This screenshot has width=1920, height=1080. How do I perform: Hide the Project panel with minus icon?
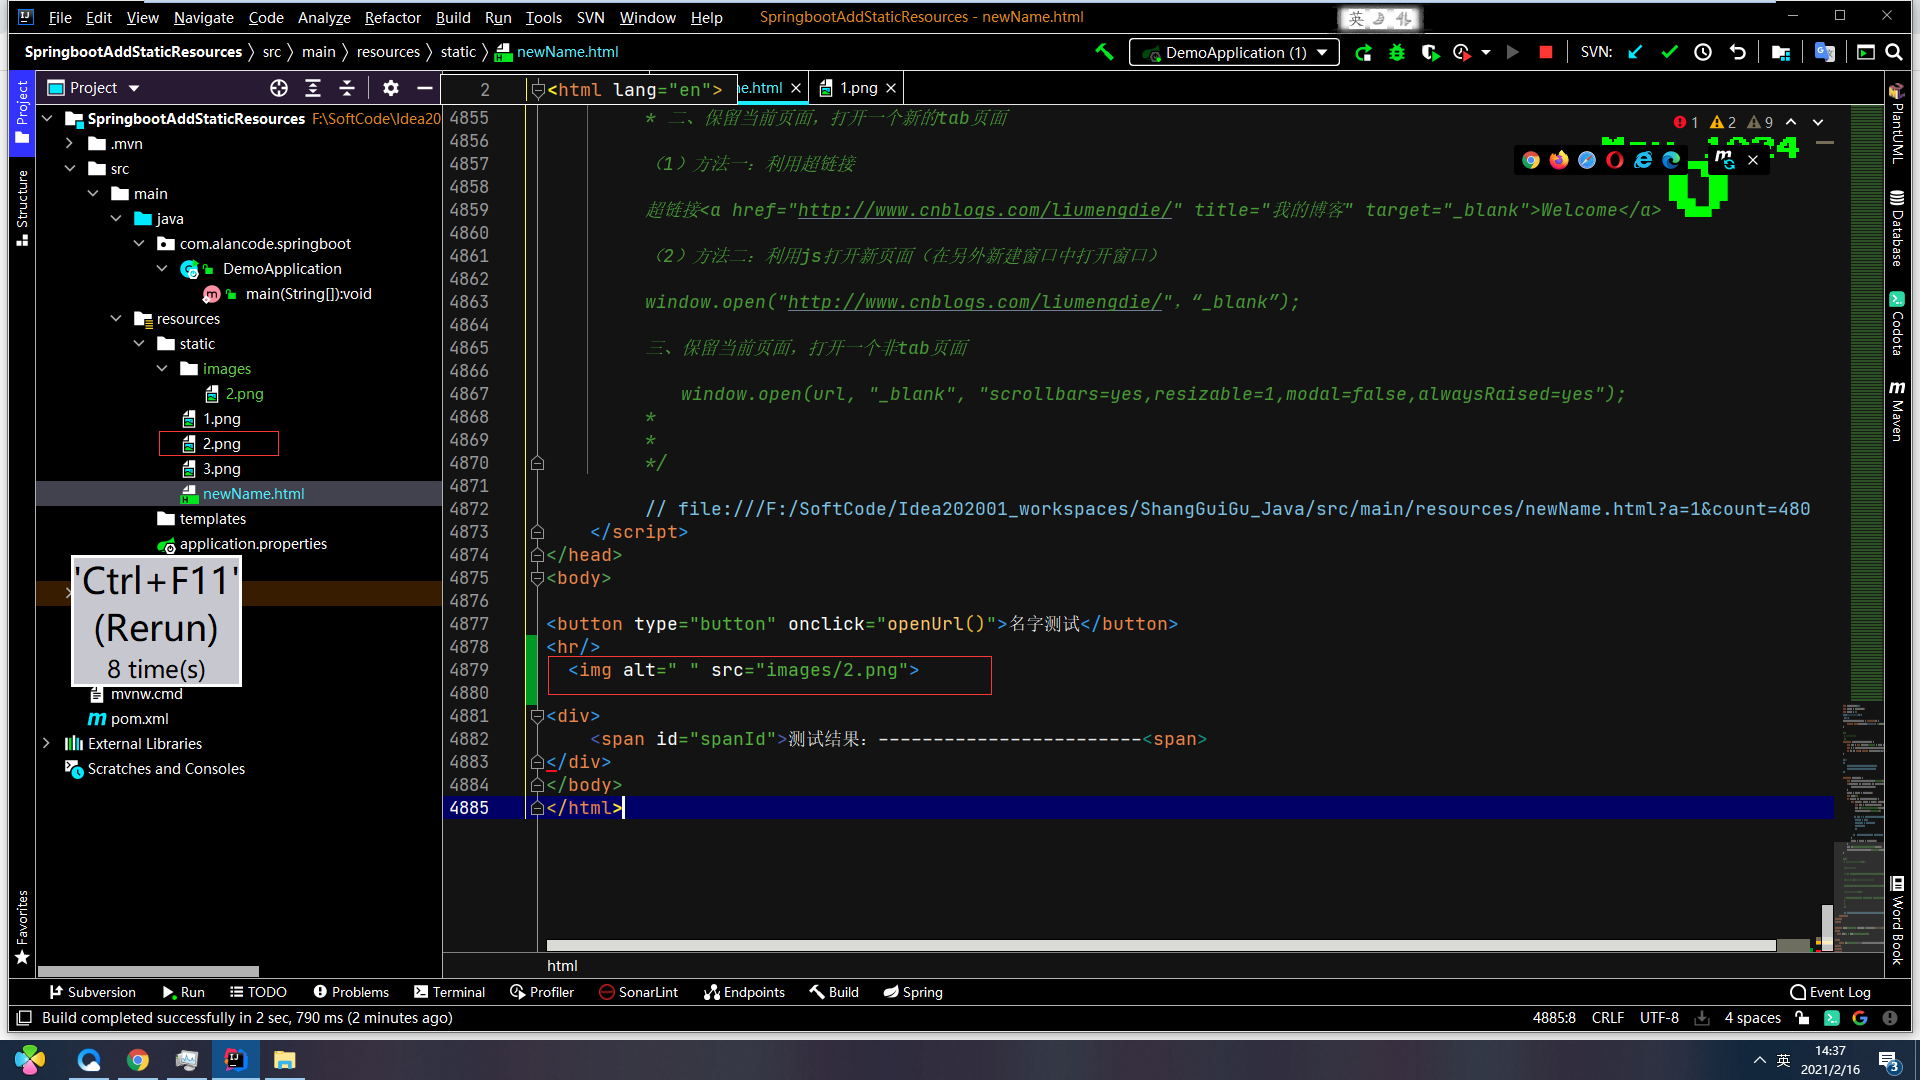point(425,88)
